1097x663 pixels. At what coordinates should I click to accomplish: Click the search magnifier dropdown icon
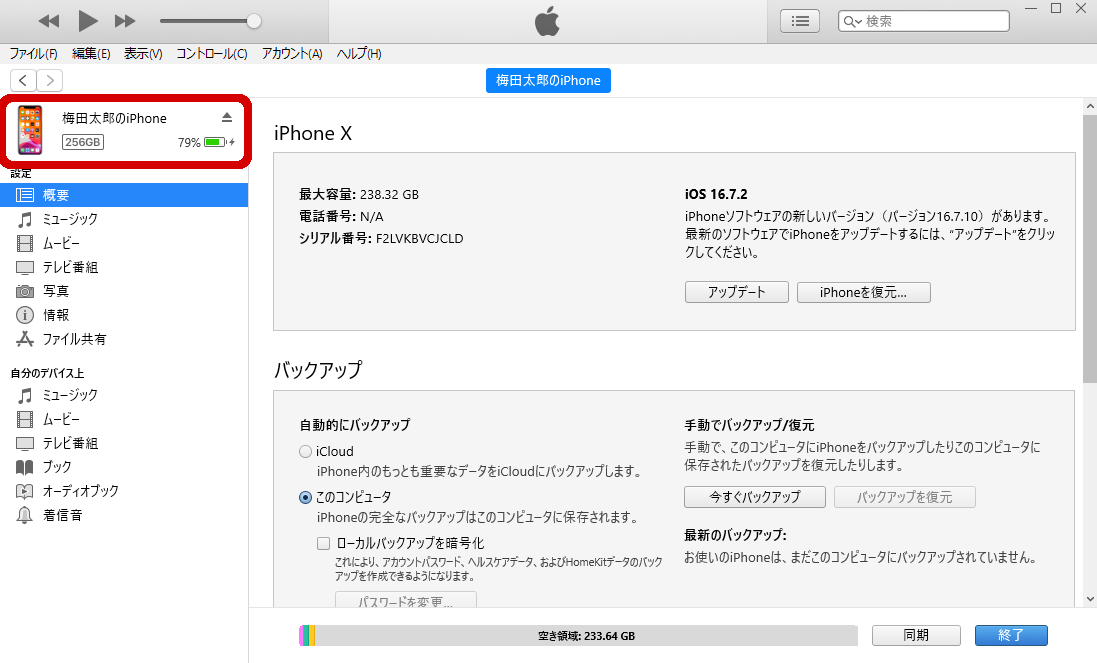click(x=852, y=22)
